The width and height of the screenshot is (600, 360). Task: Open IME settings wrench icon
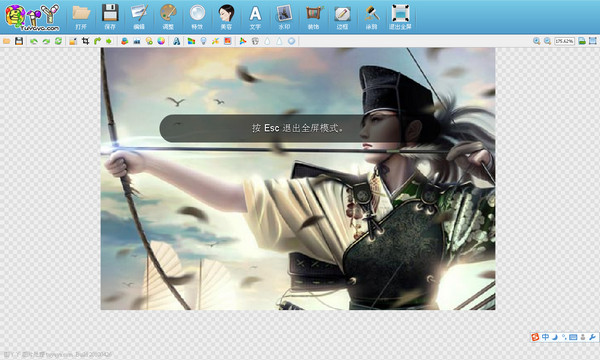(592, 337)
